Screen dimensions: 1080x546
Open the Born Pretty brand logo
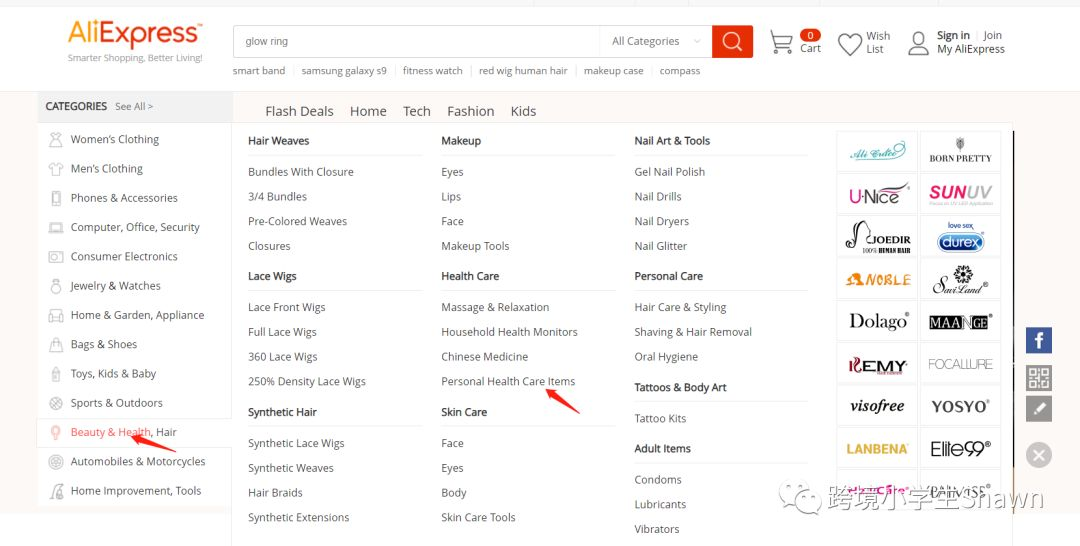[x=960, y=151]
